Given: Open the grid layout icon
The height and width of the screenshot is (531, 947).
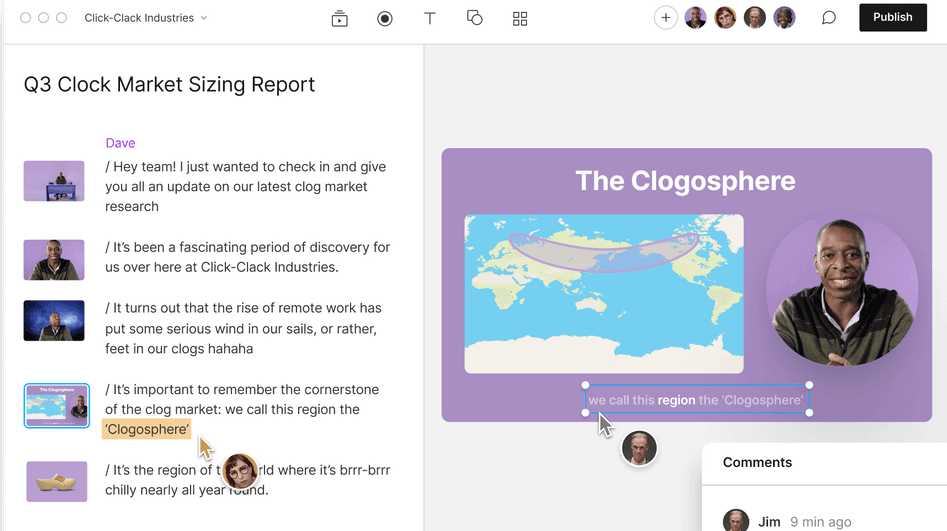Looking at the screenshot, I should tap(520, 19).
